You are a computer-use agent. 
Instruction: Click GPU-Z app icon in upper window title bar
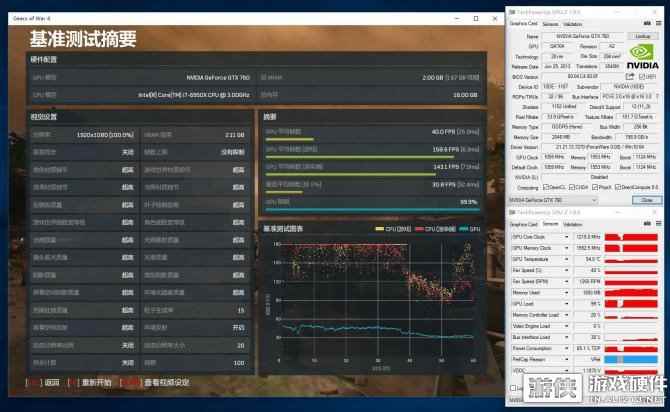(512, 12)
